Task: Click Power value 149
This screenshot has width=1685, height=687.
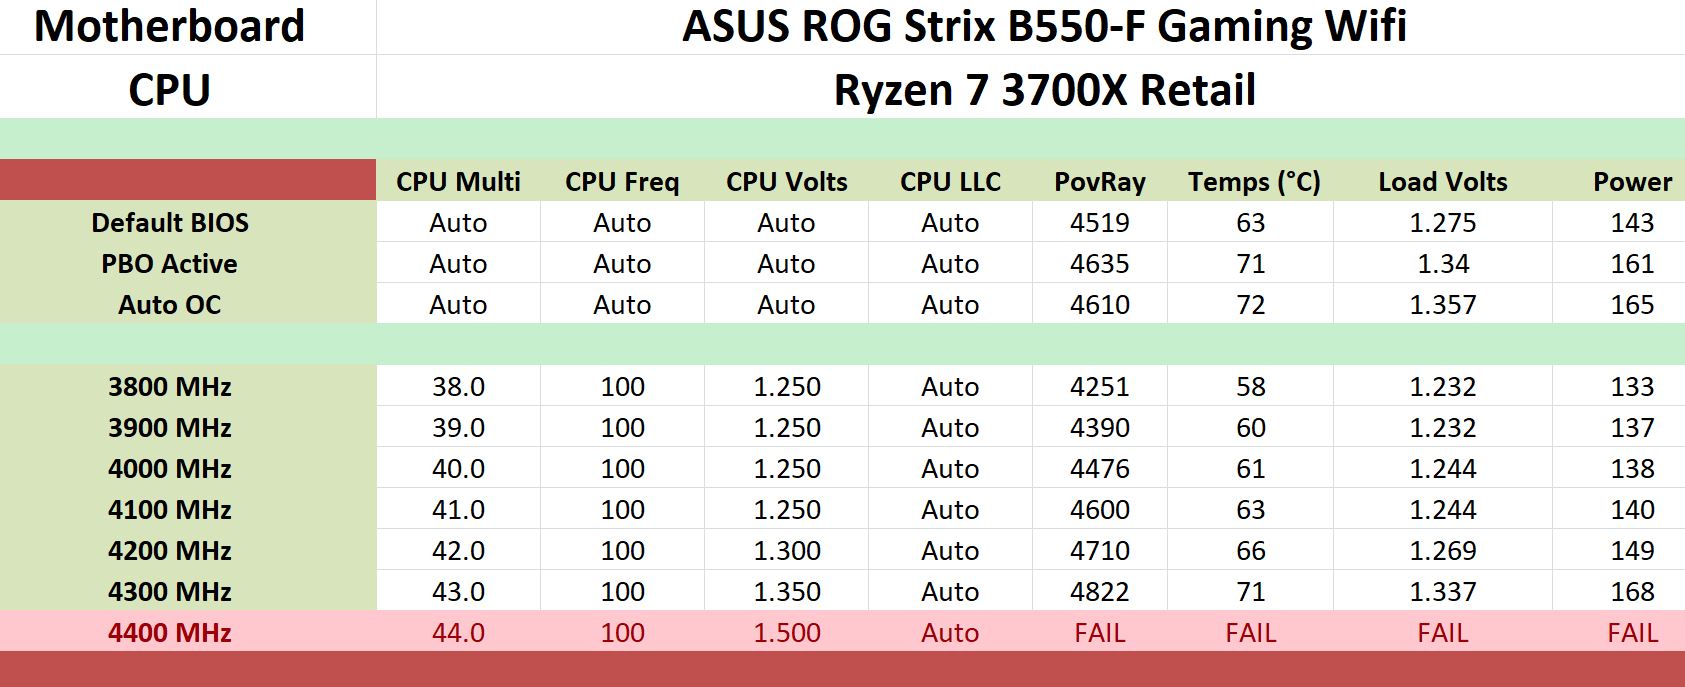Action: click(x=1632, y=551)
